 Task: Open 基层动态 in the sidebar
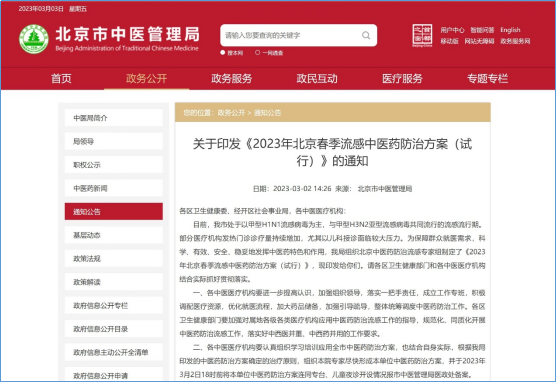114,235
